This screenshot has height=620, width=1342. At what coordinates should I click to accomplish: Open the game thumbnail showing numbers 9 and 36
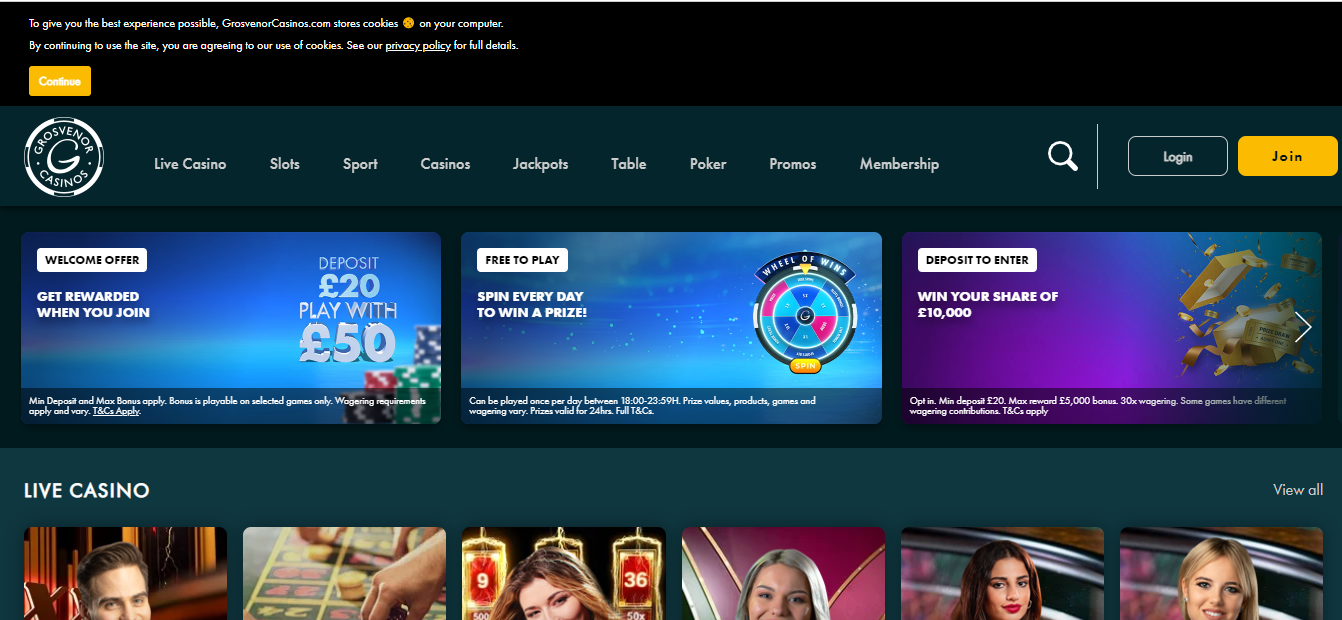point(563,574)
